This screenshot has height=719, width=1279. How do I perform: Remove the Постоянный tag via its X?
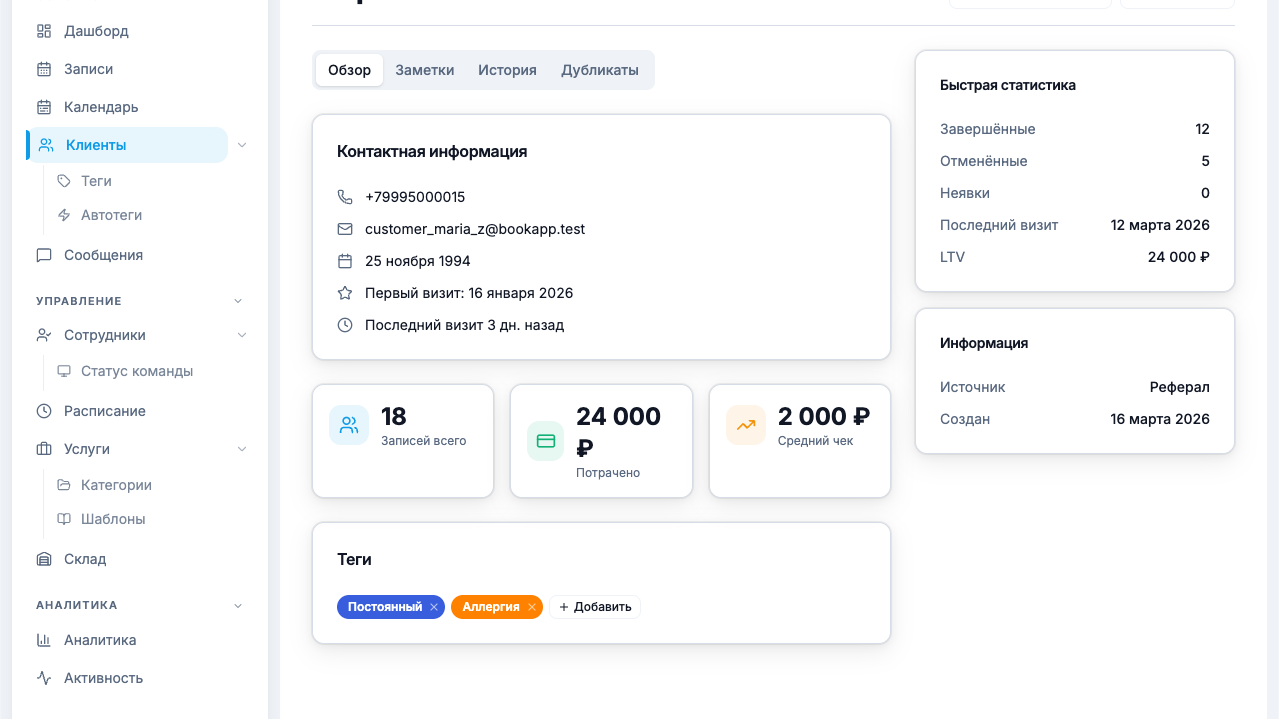click(433, 607)
